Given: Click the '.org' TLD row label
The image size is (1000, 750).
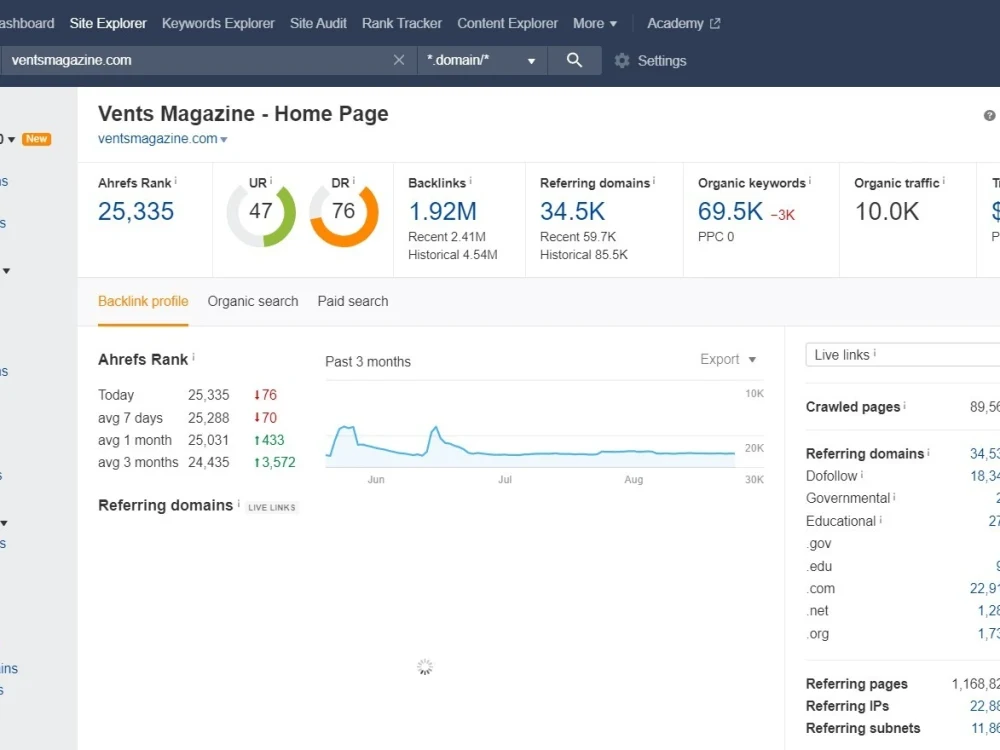Looking at the screenshot, I should [818, 634].
